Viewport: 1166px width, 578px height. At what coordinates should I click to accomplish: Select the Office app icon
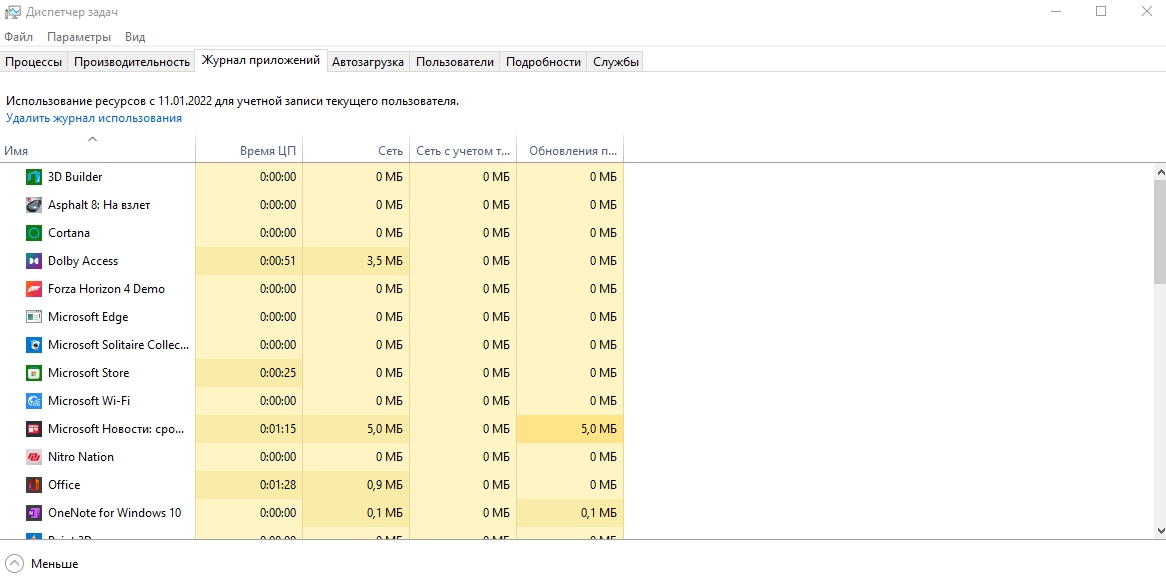(x=34, y=485)
